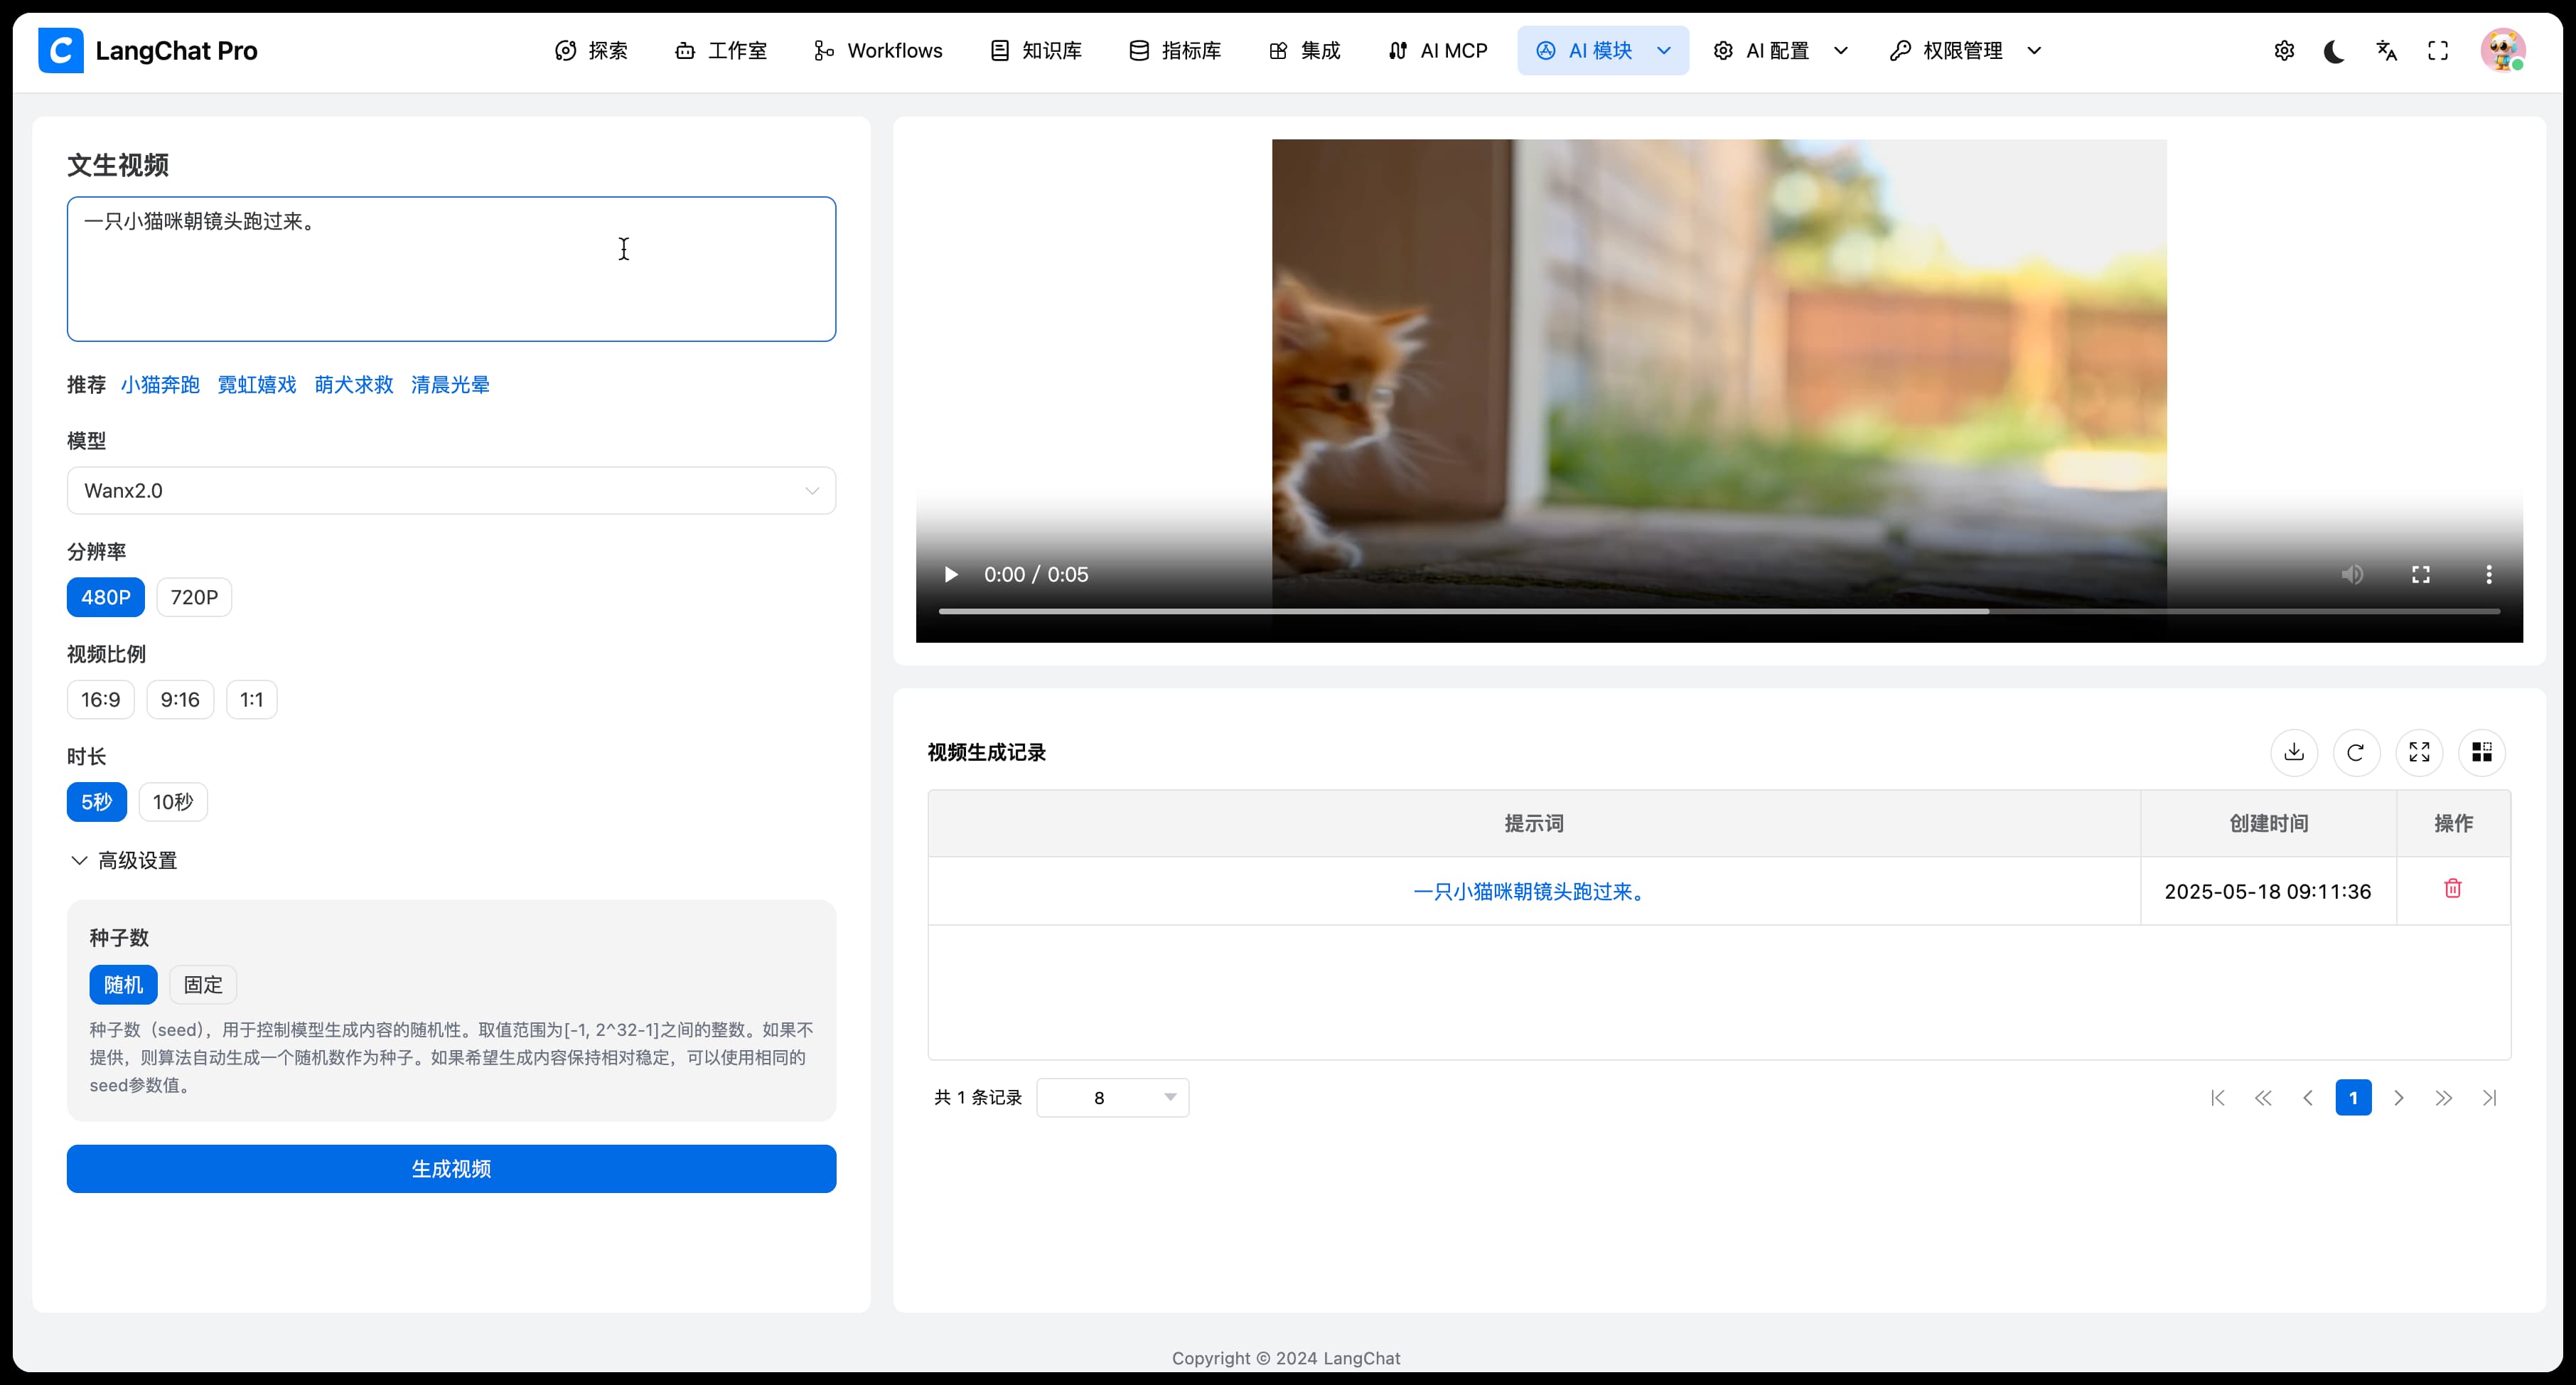Viewport: 2576px width, 1385px height.
Task: Open language translation switcher icon
Action: click(x=2387, y=50)
